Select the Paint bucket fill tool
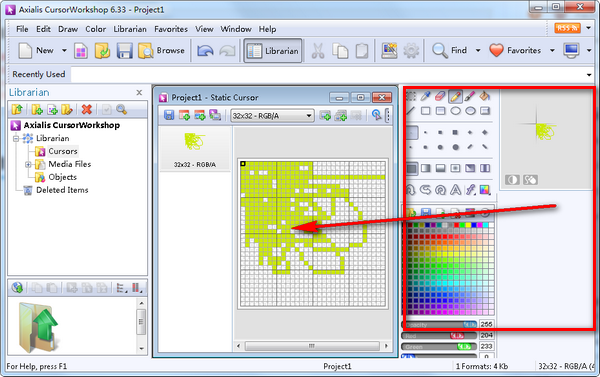 tap(484, 96)
